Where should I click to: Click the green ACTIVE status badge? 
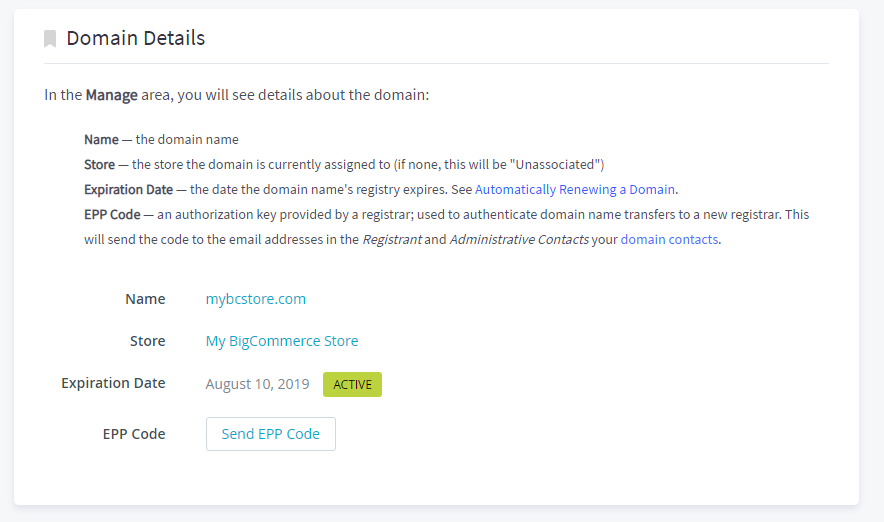tap(352, 384)
